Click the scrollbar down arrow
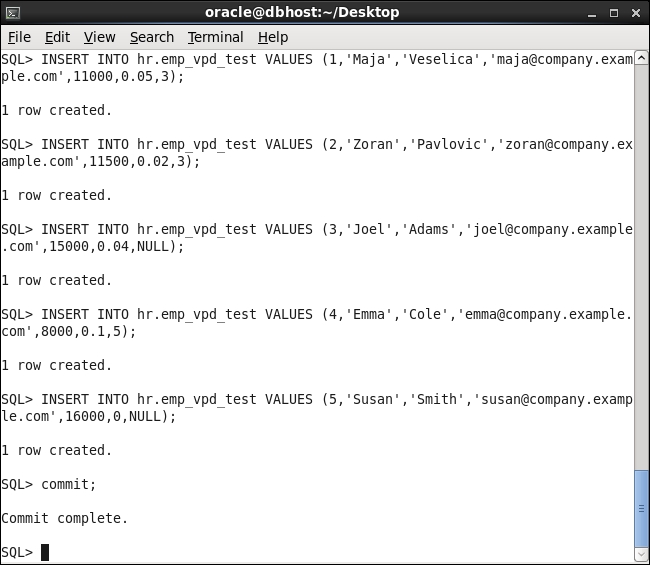Image resolution: width=650 pixels, height=565 pixels. tap(641, 554)
